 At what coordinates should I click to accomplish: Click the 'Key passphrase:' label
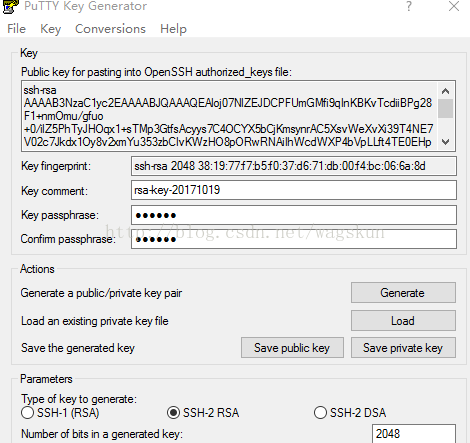click(x=60, y=215)
